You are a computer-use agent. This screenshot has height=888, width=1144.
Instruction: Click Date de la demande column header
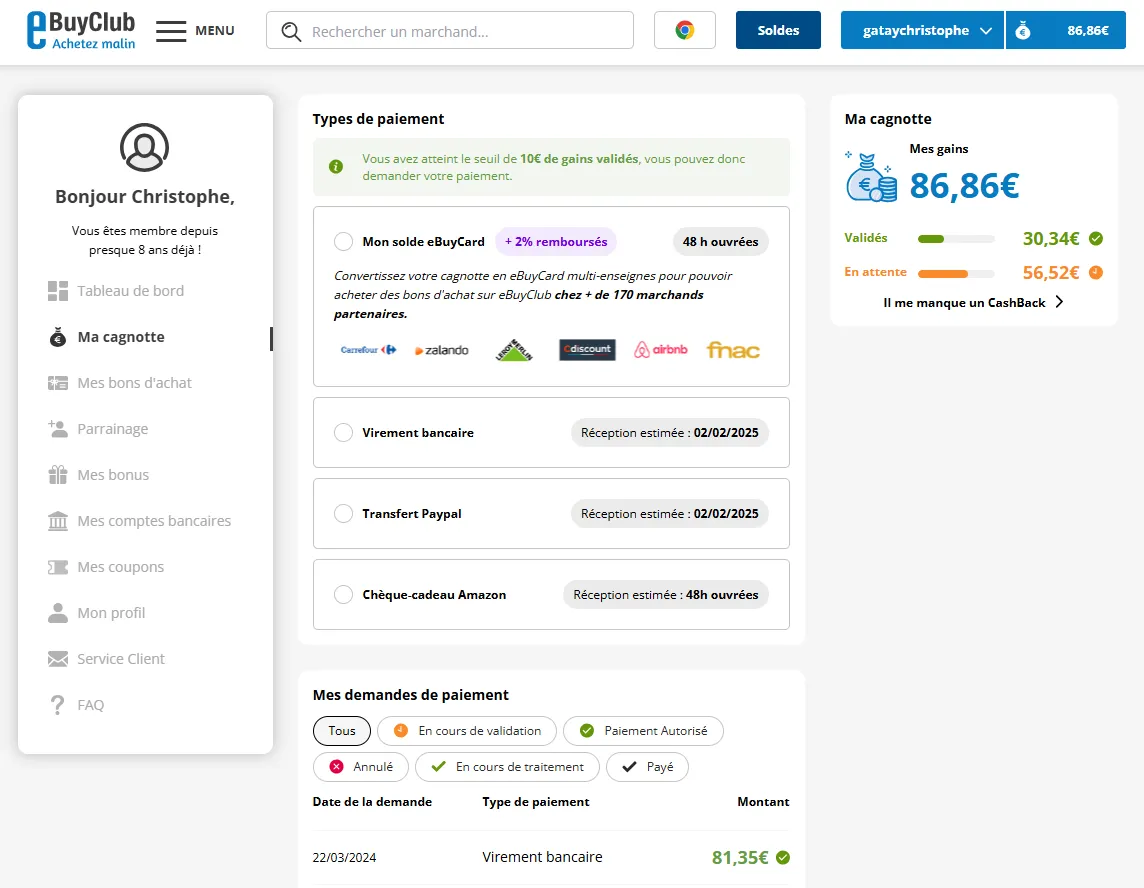coord(372,802)
